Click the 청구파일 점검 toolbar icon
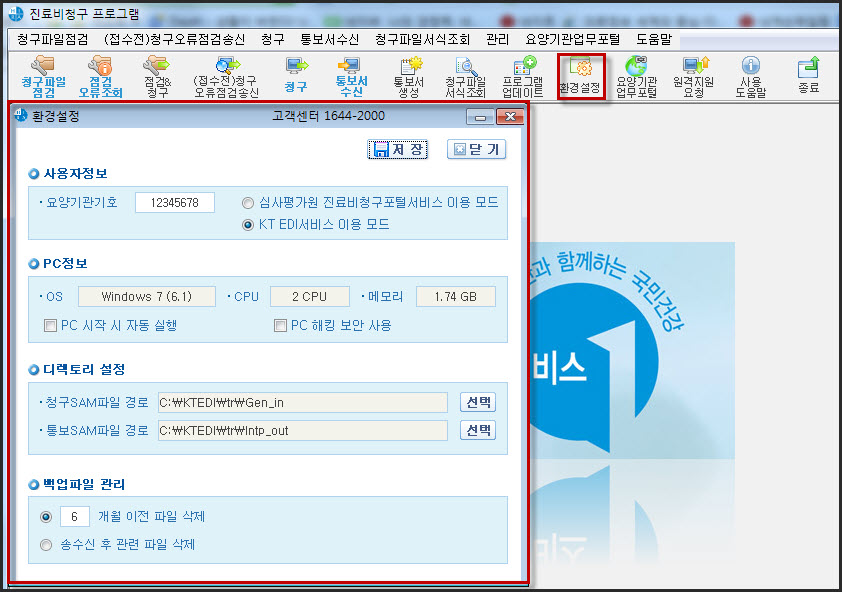This screenshot has height=592, width=842. 43,76
